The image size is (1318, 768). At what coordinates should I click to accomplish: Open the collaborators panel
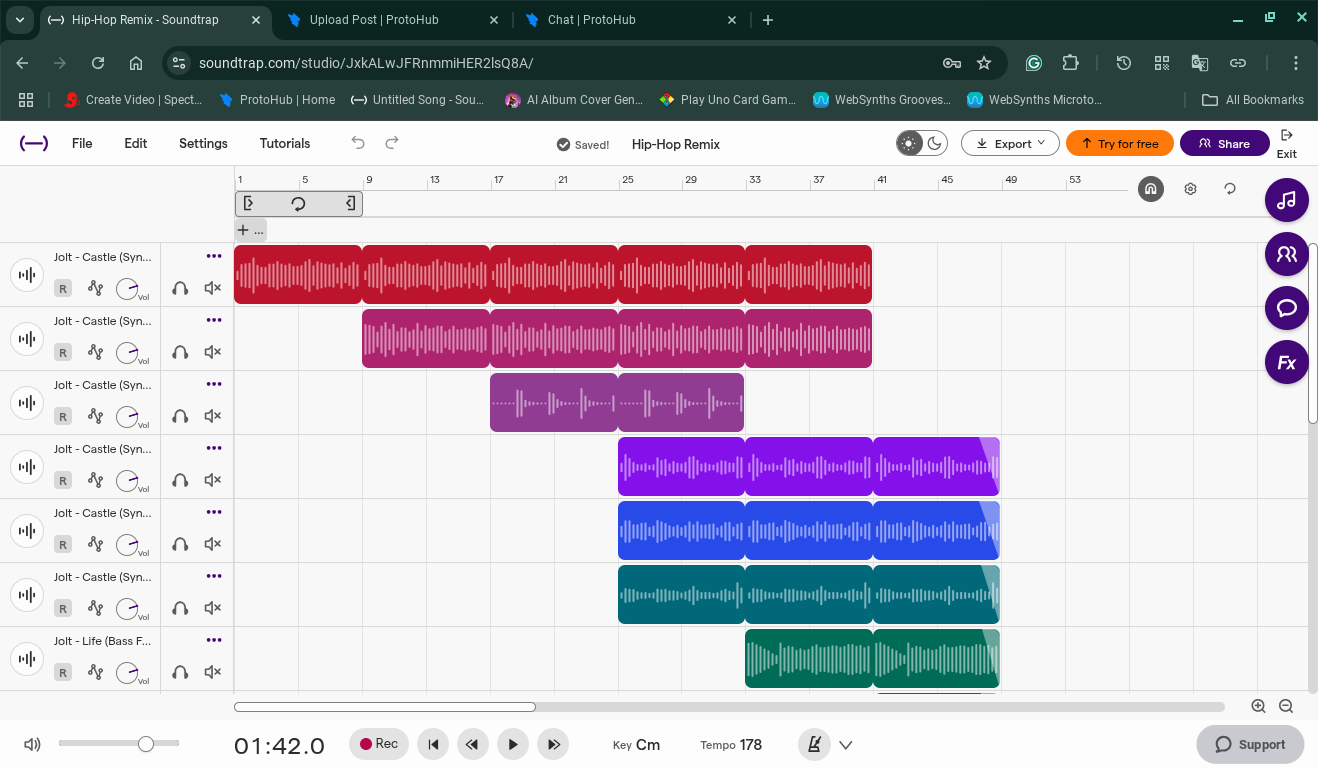1286,254
